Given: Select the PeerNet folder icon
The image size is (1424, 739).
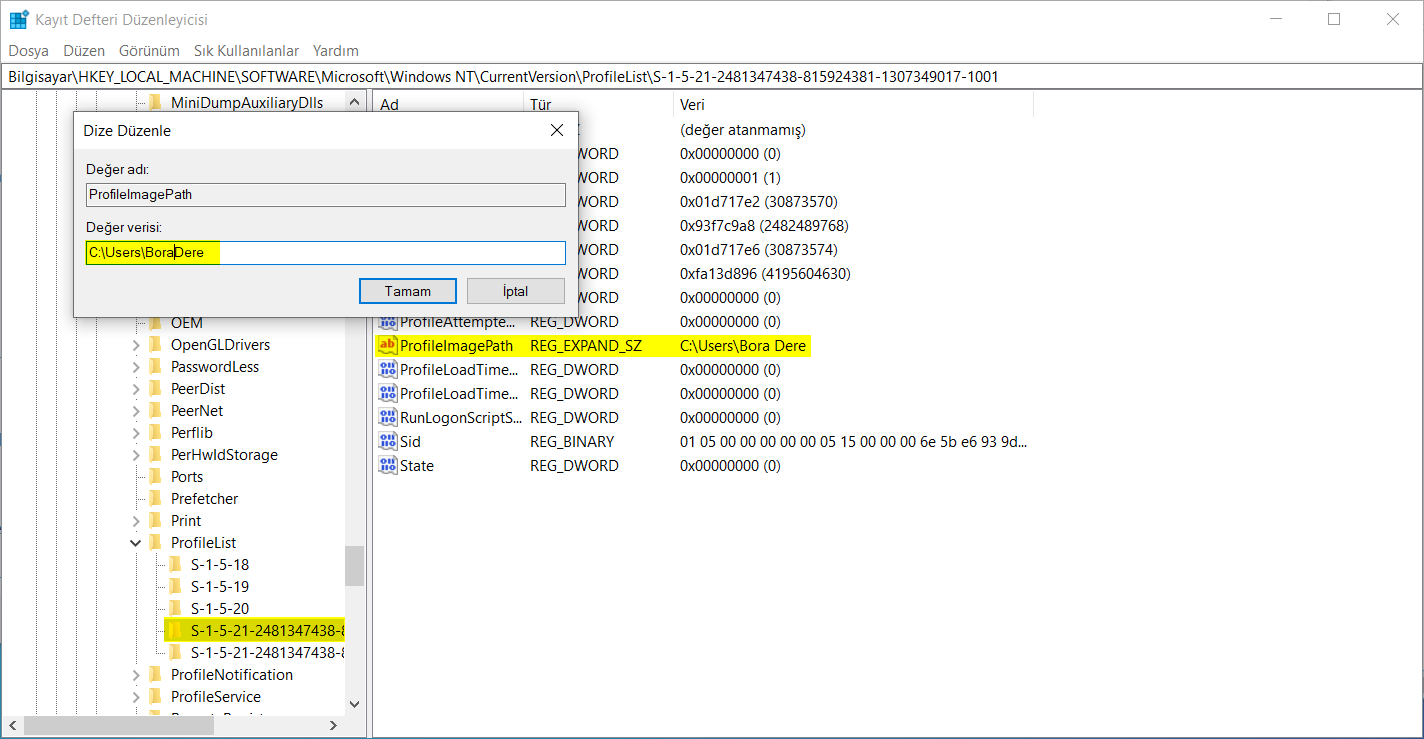Looking at the screenshot, I should point(155,411).
